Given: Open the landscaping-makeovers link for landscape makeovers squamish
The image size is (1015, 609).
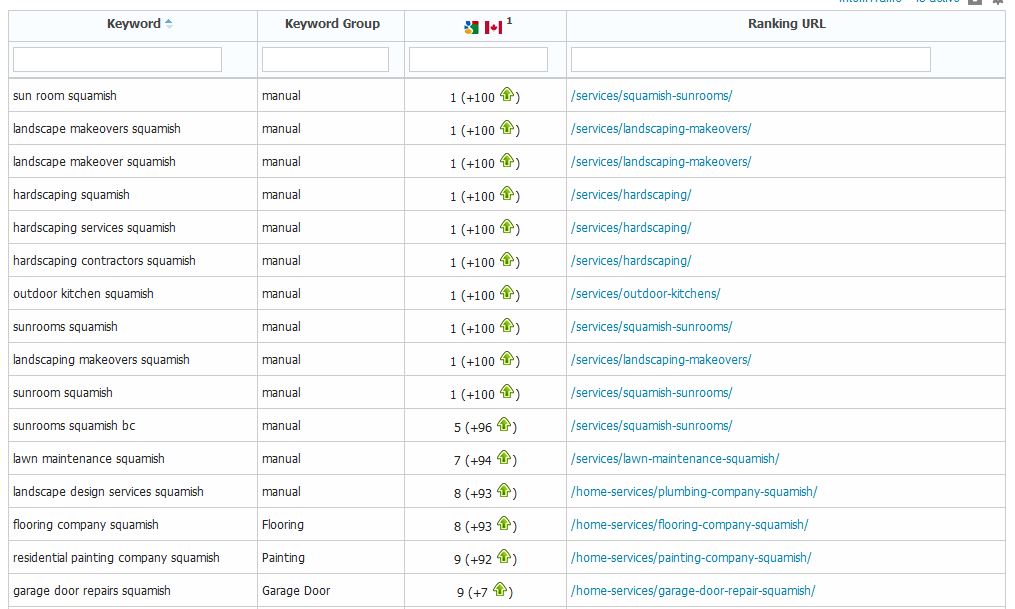Looking at the screenshot, I should tap(661, 129).
